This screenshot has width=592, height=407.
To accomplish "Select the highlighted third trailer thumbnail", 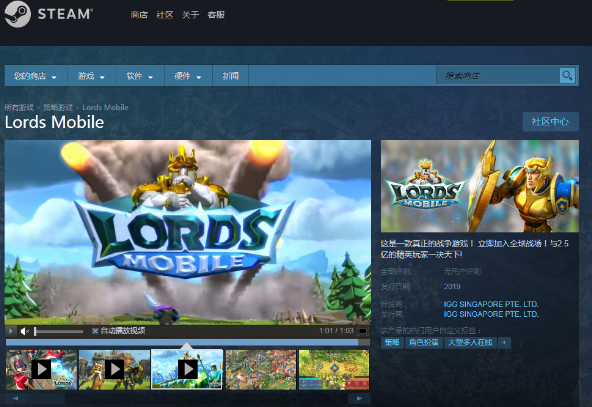I will click(187, 369).
